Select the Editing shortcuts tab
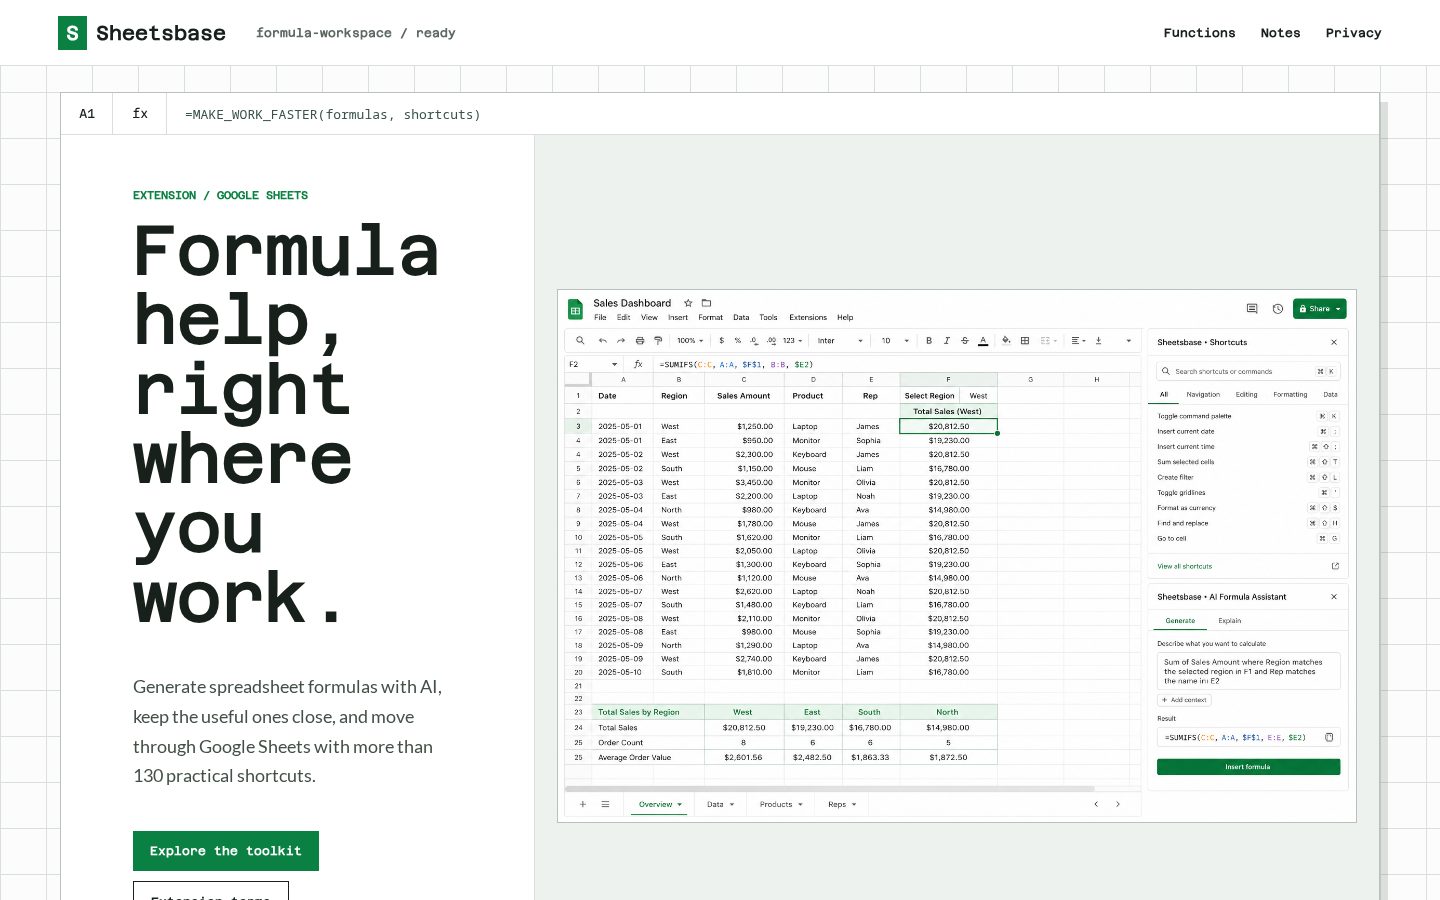Viewport: 1440px width, 900px height. [1246, 395]
